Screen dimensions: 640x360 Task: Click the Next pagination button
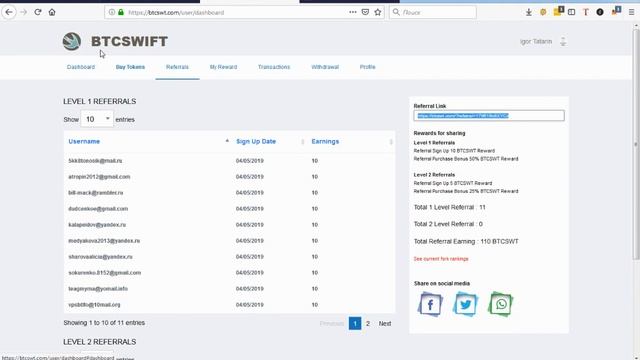[x=384, y=323]
